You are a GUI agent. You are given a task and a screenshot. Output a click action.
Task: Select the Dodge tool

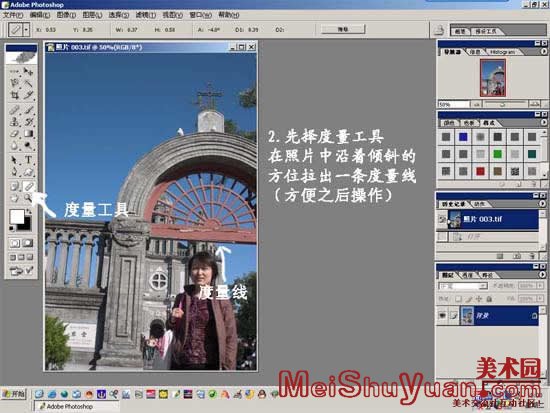pos(28,145)
